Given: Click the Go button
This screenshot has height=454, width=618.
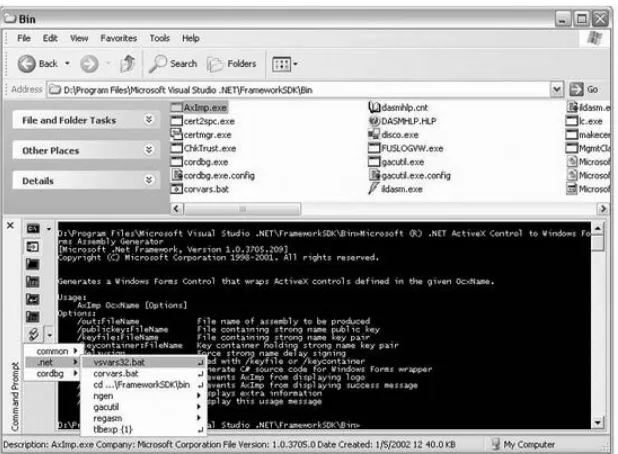Looking at the screenshot, I should [584, 89].
